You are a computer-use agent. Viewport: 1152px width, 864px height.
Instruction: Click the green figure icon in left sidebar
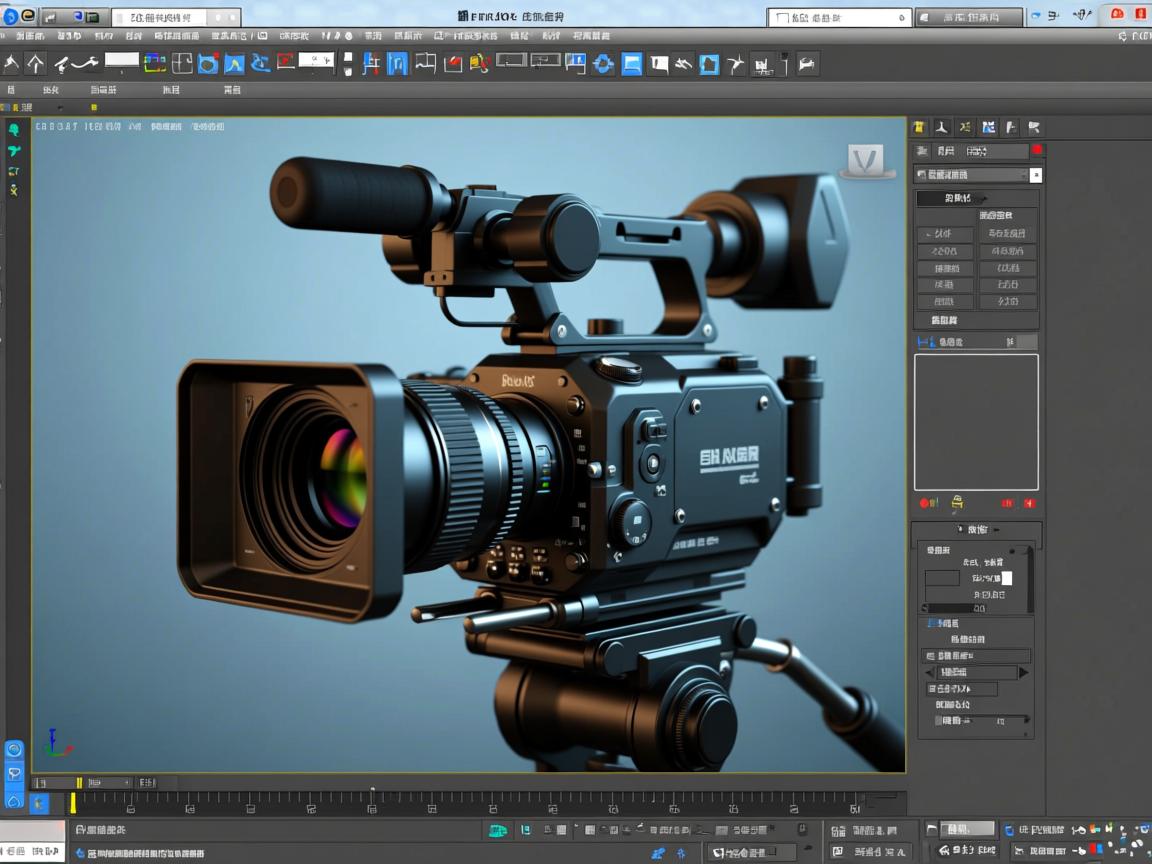(14, 130)
